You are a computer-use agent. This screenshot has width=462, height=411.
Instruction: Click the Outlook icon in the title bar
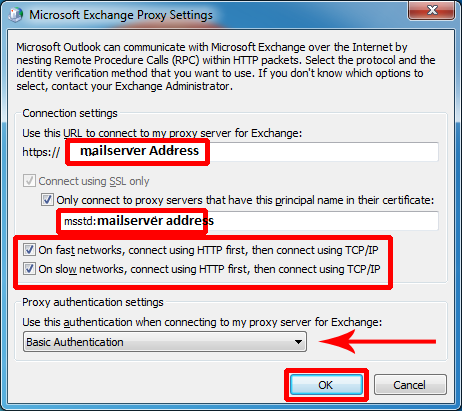pos(15,15)
